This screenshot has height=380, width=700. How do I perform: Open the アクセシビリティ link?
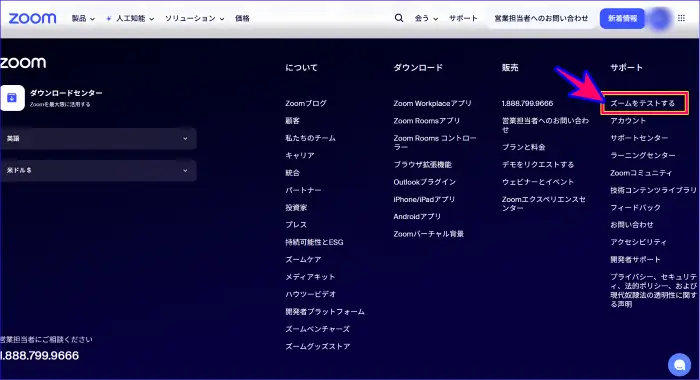pyautogui.click(x=638, y=242)
